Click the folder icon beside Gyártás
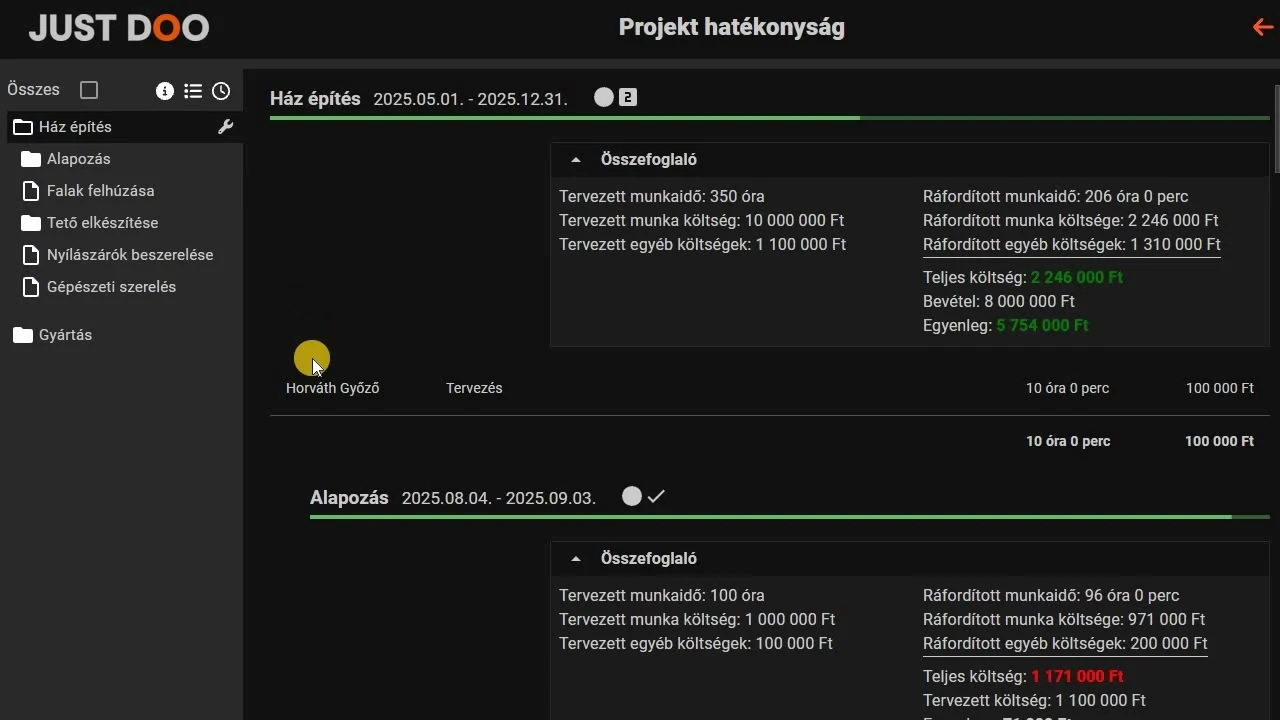Screen dimensions: 1280x720 [x=23, y=335]
